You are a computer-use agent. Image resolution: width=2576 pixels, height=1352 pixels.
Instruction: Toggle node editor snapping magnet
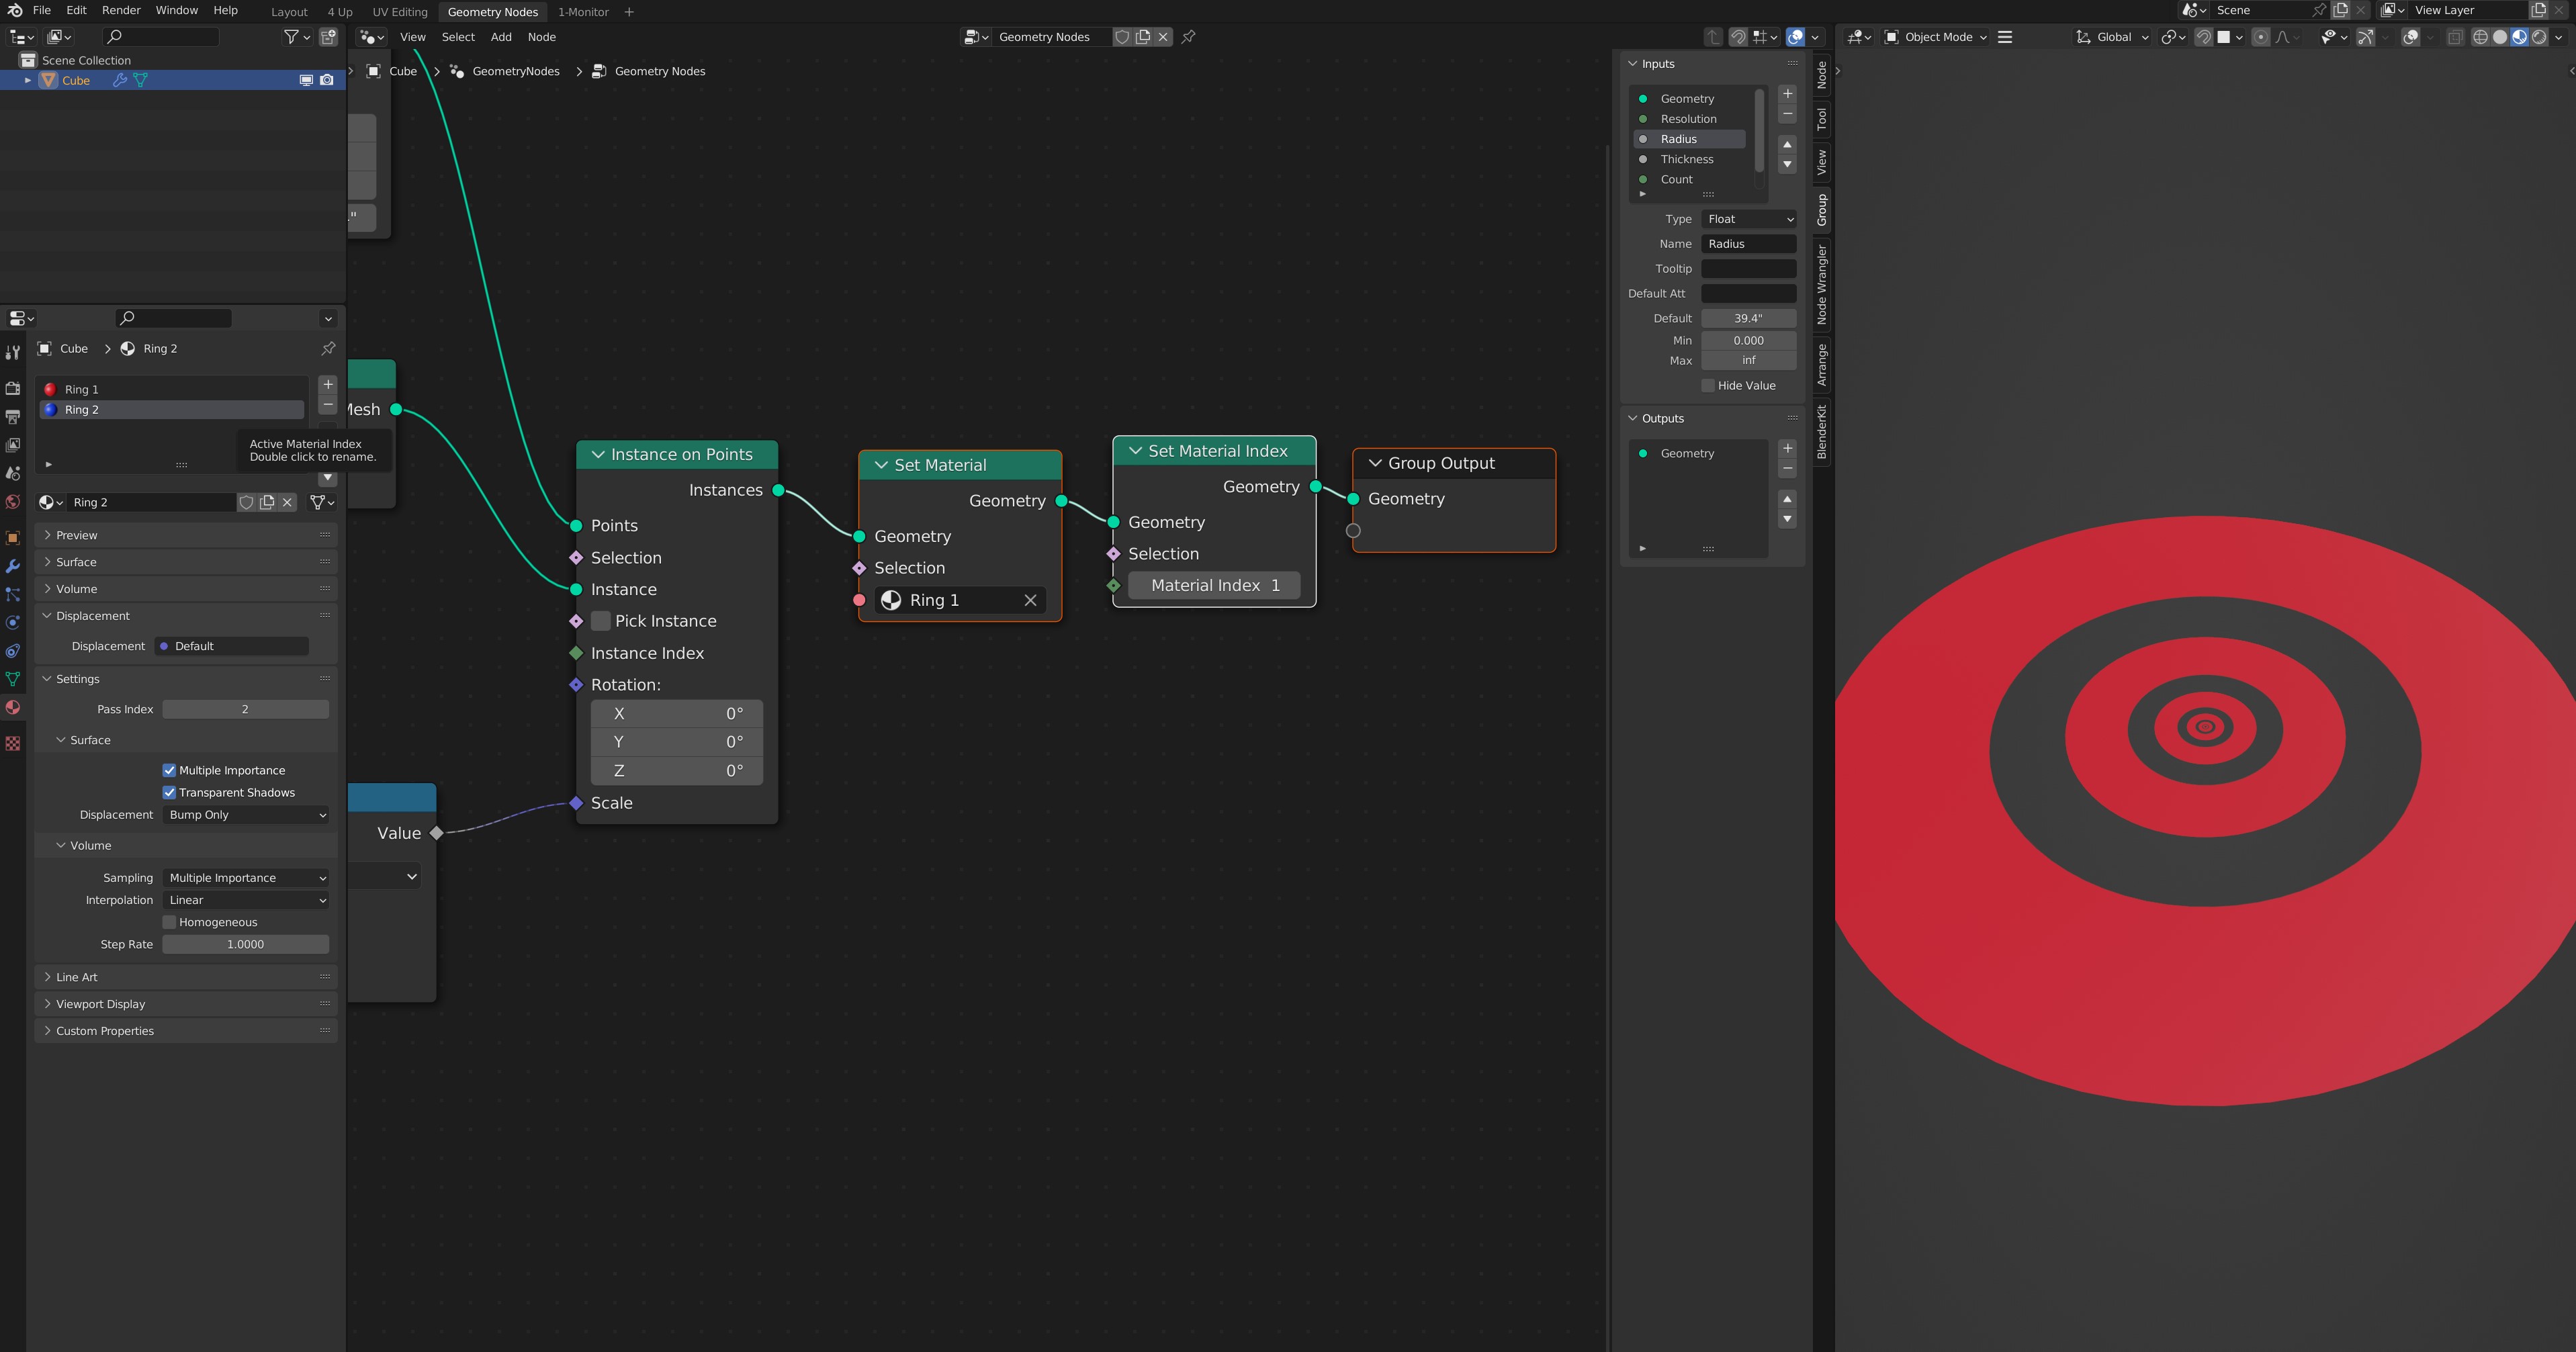1738,37
